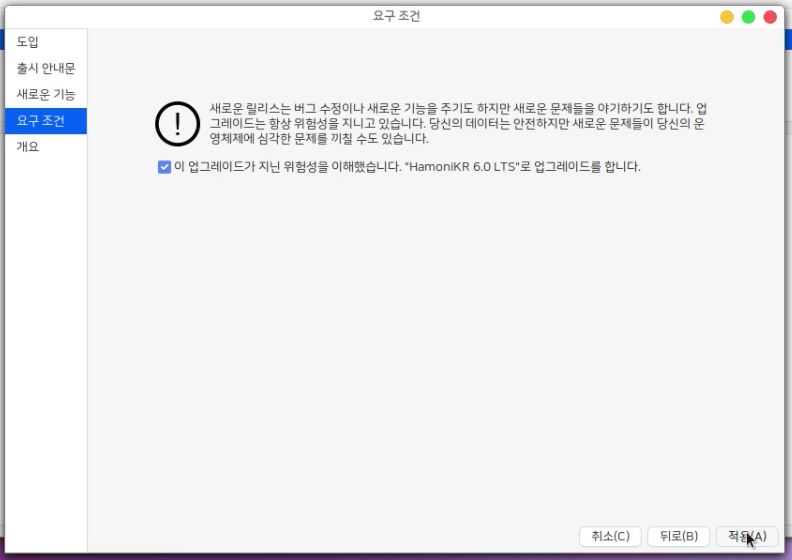Screen dimensions: 792x560
Task: Click the warning paragraph about new releases
Action: click(x=459, y=108)
